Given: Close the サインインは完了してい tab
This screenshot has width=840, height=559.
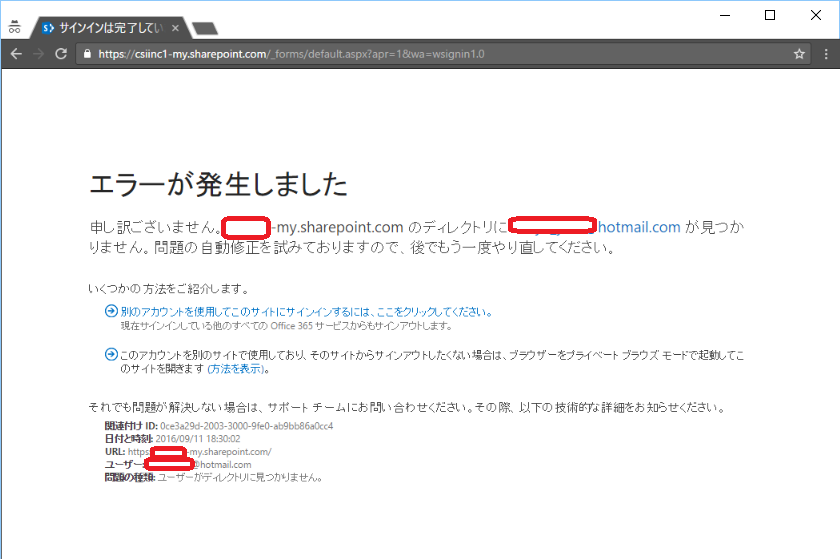Looking at the screenshot, I should 175,28.
